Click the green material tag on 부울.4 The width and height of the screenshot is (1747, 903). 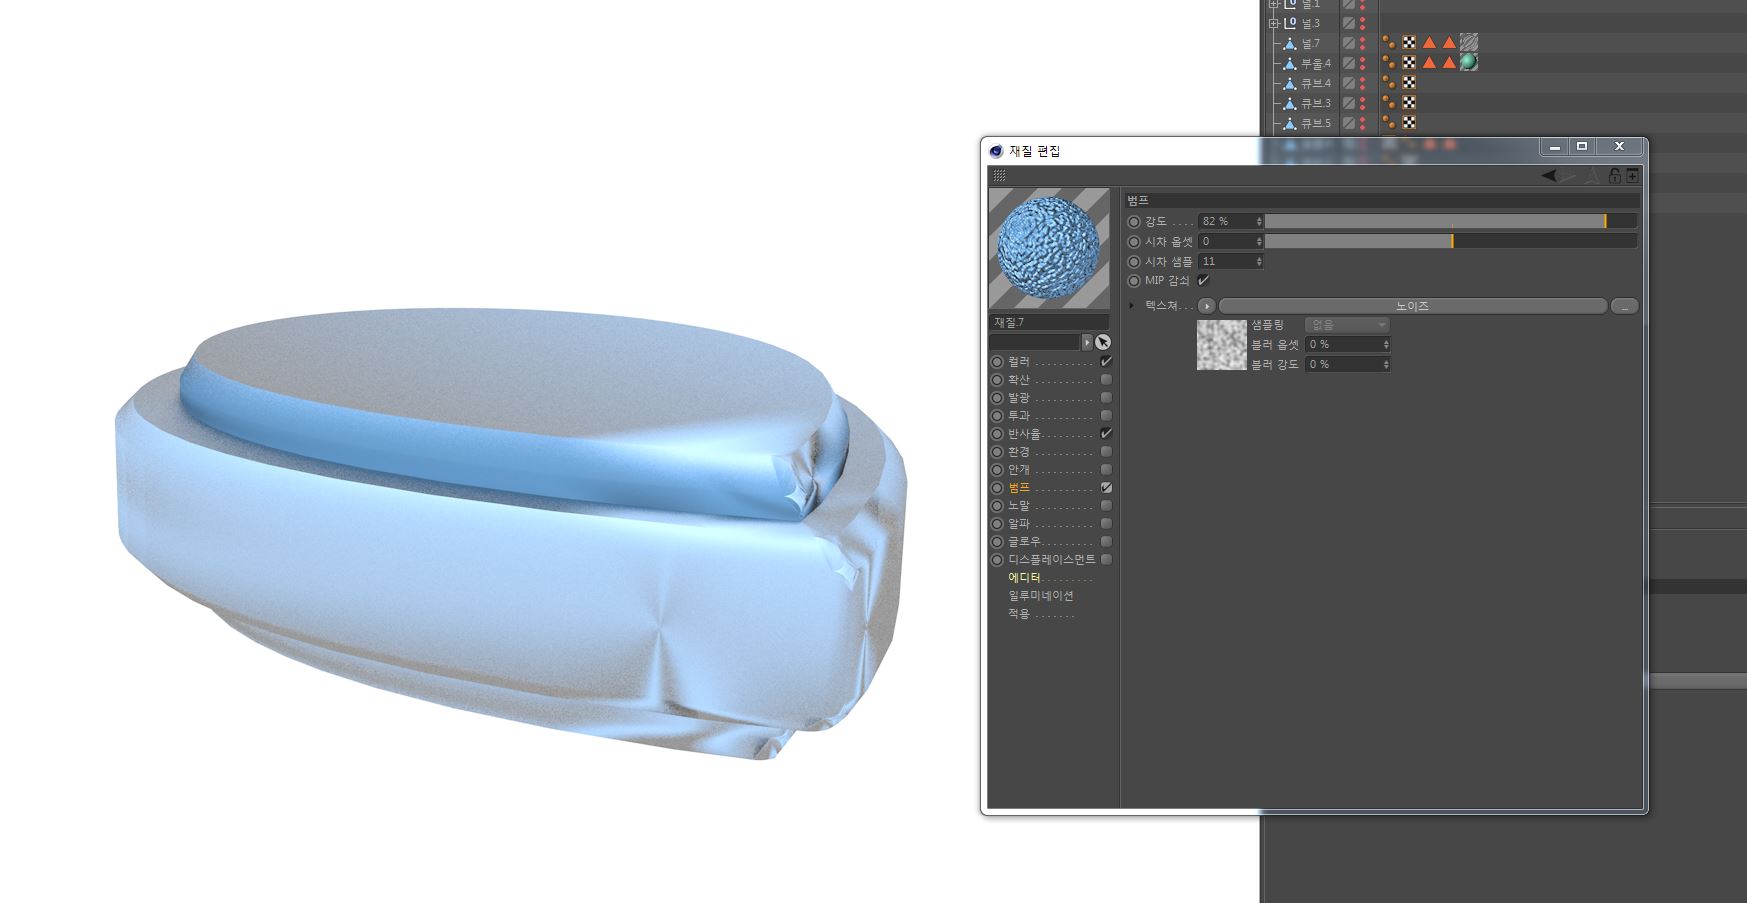click(x=1468, y=62)
